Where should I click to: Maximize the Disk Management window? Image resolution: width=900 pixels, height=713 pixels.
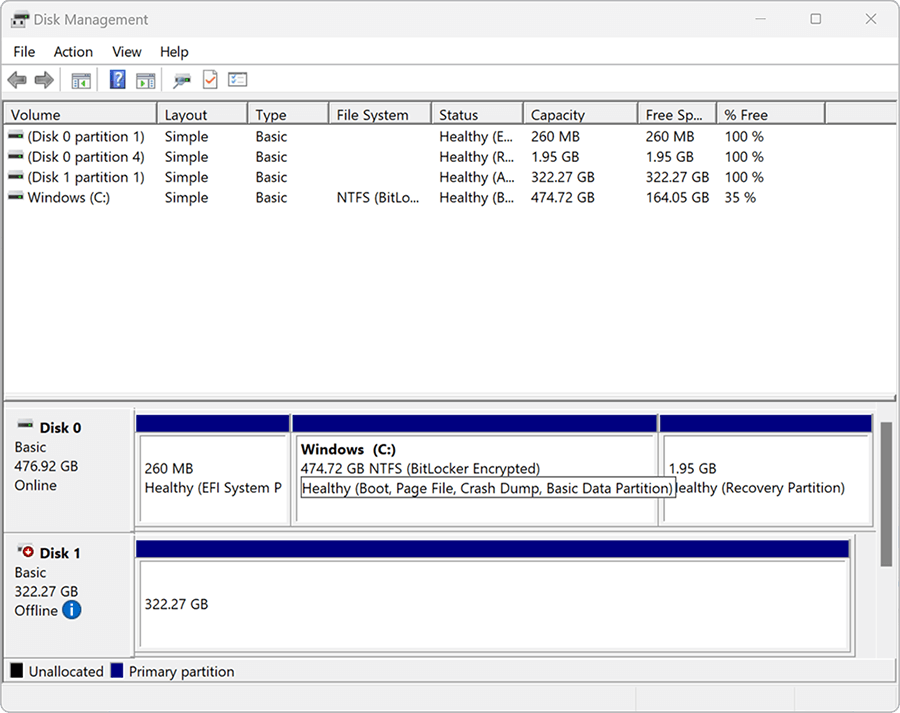point(816,19)
